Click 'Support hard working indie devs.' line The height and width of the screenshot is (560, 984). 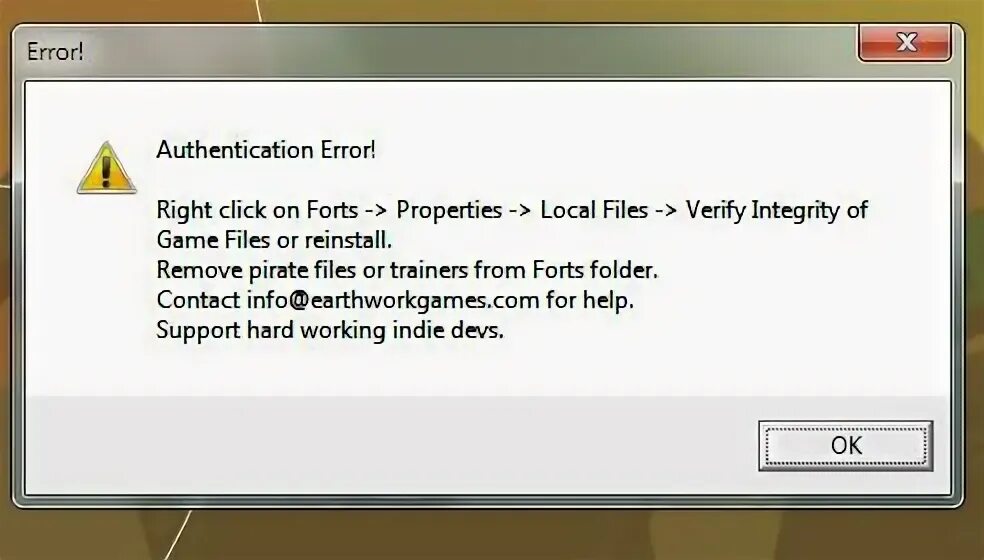[330, 330]
